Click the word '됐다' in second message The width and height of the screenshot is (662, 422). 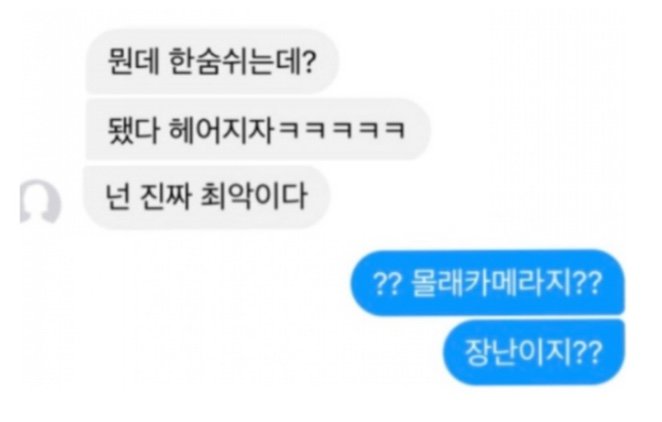(133, 129)
